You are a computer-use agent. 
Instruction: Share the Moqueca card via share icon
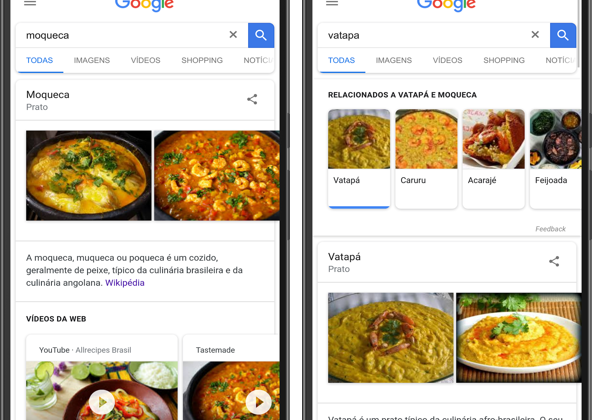(252, 99)
